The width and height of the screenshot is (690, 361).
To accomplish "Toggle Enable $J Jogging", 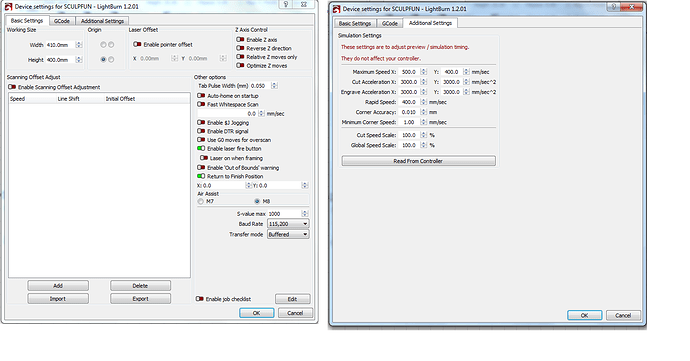I will pos(201,123).
